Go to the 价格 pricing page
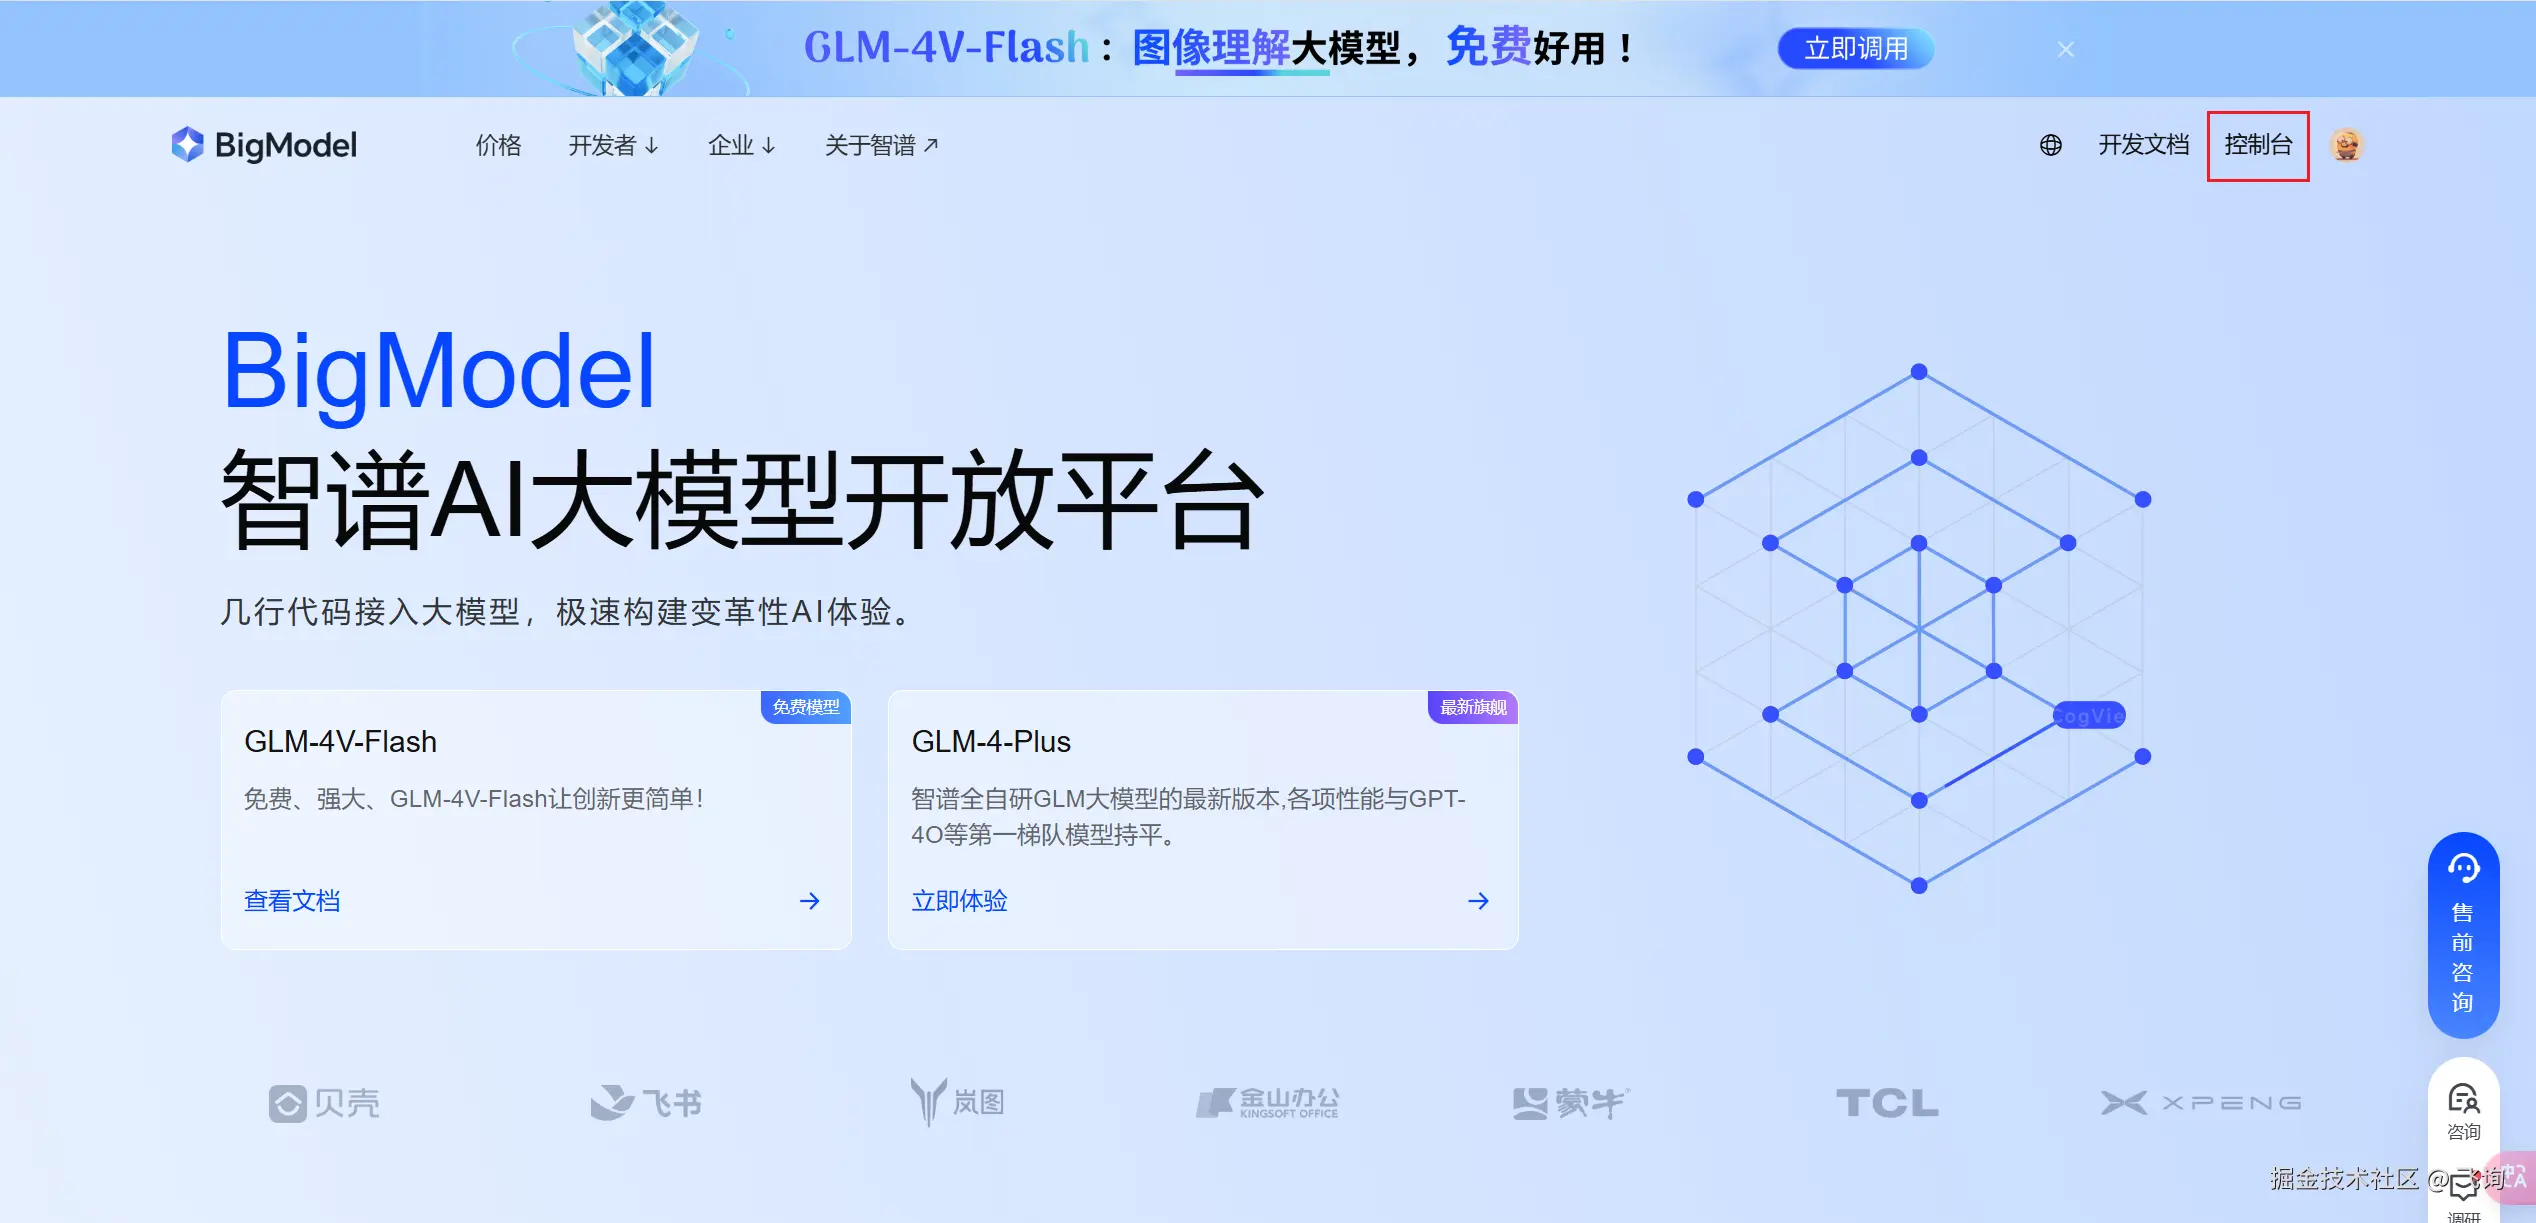Viewport: 2536px width, 1223px height. click(x=498, y=146)
